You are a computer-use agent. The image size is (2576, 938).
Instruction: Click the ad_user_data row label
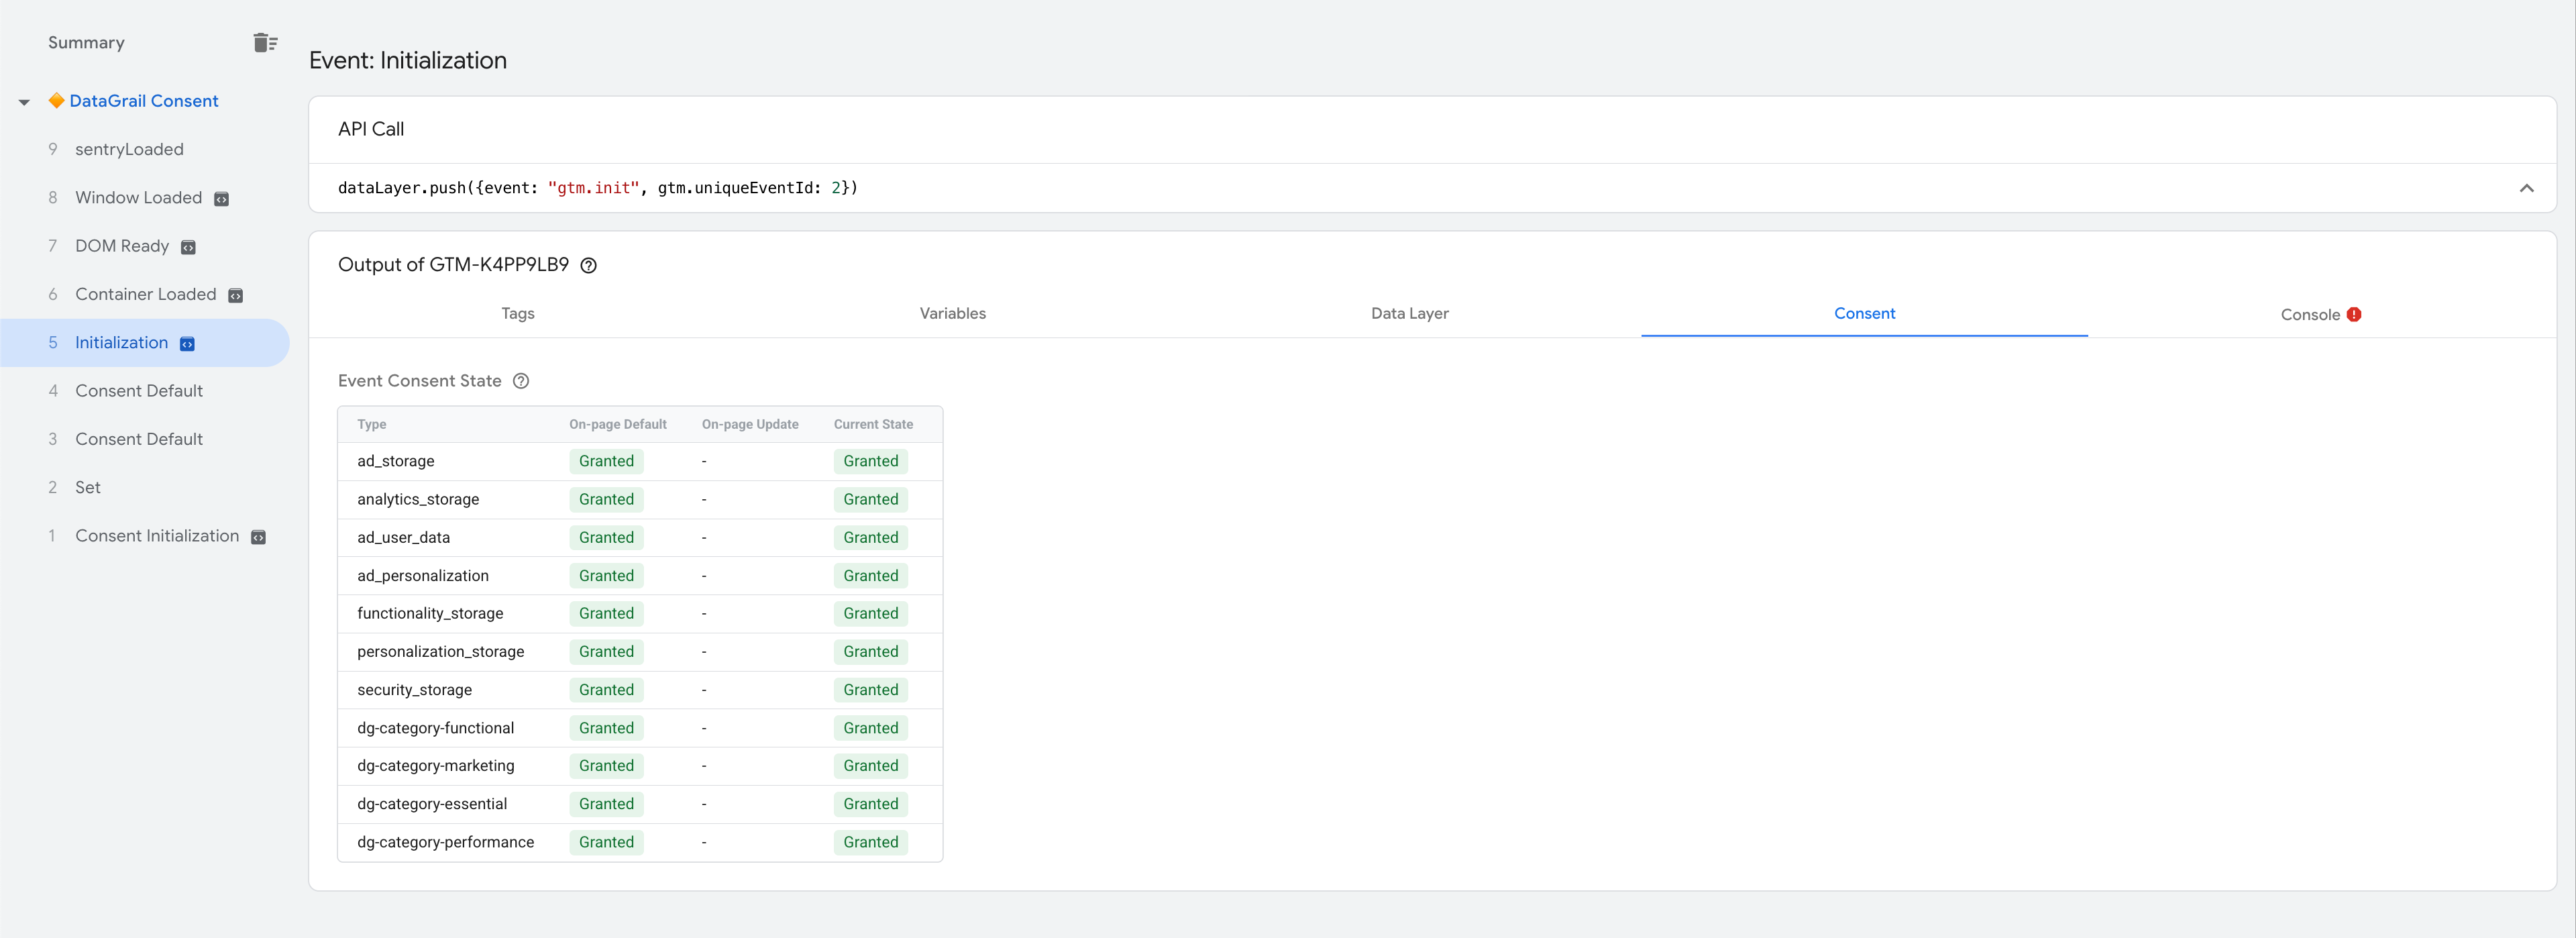404,537
